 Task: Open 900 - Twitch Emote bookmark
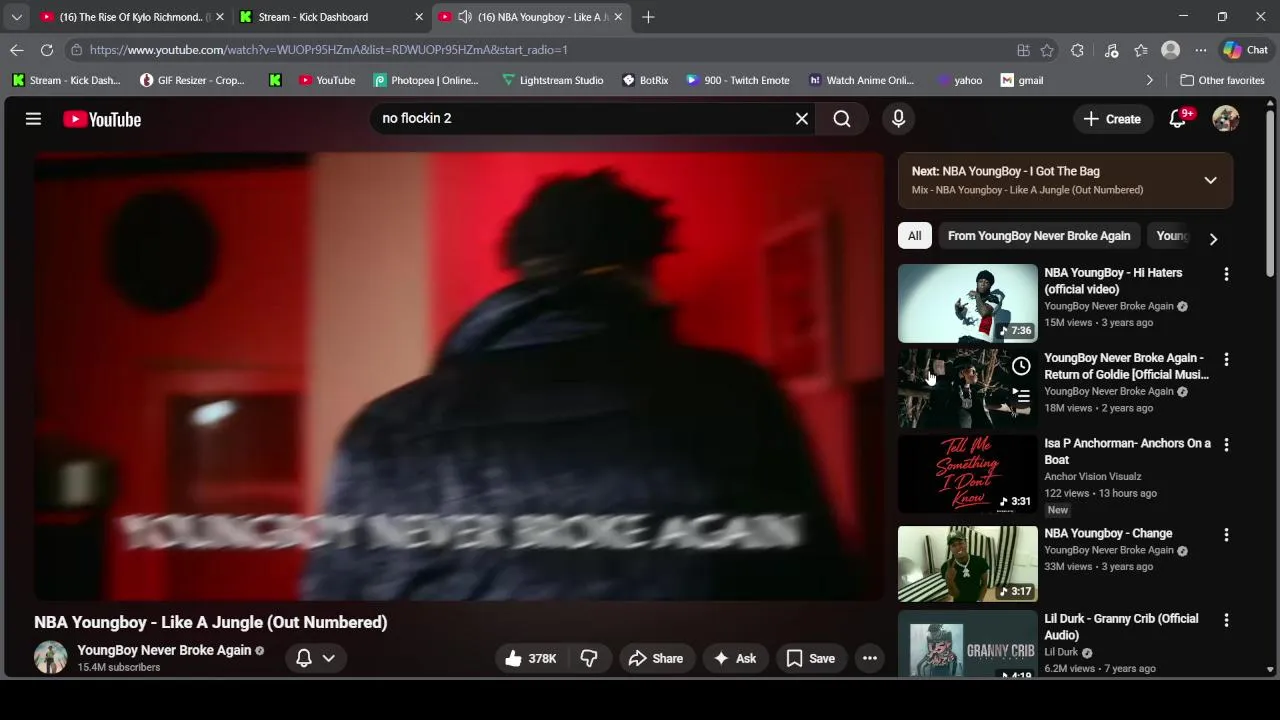[x=737, y=80]
